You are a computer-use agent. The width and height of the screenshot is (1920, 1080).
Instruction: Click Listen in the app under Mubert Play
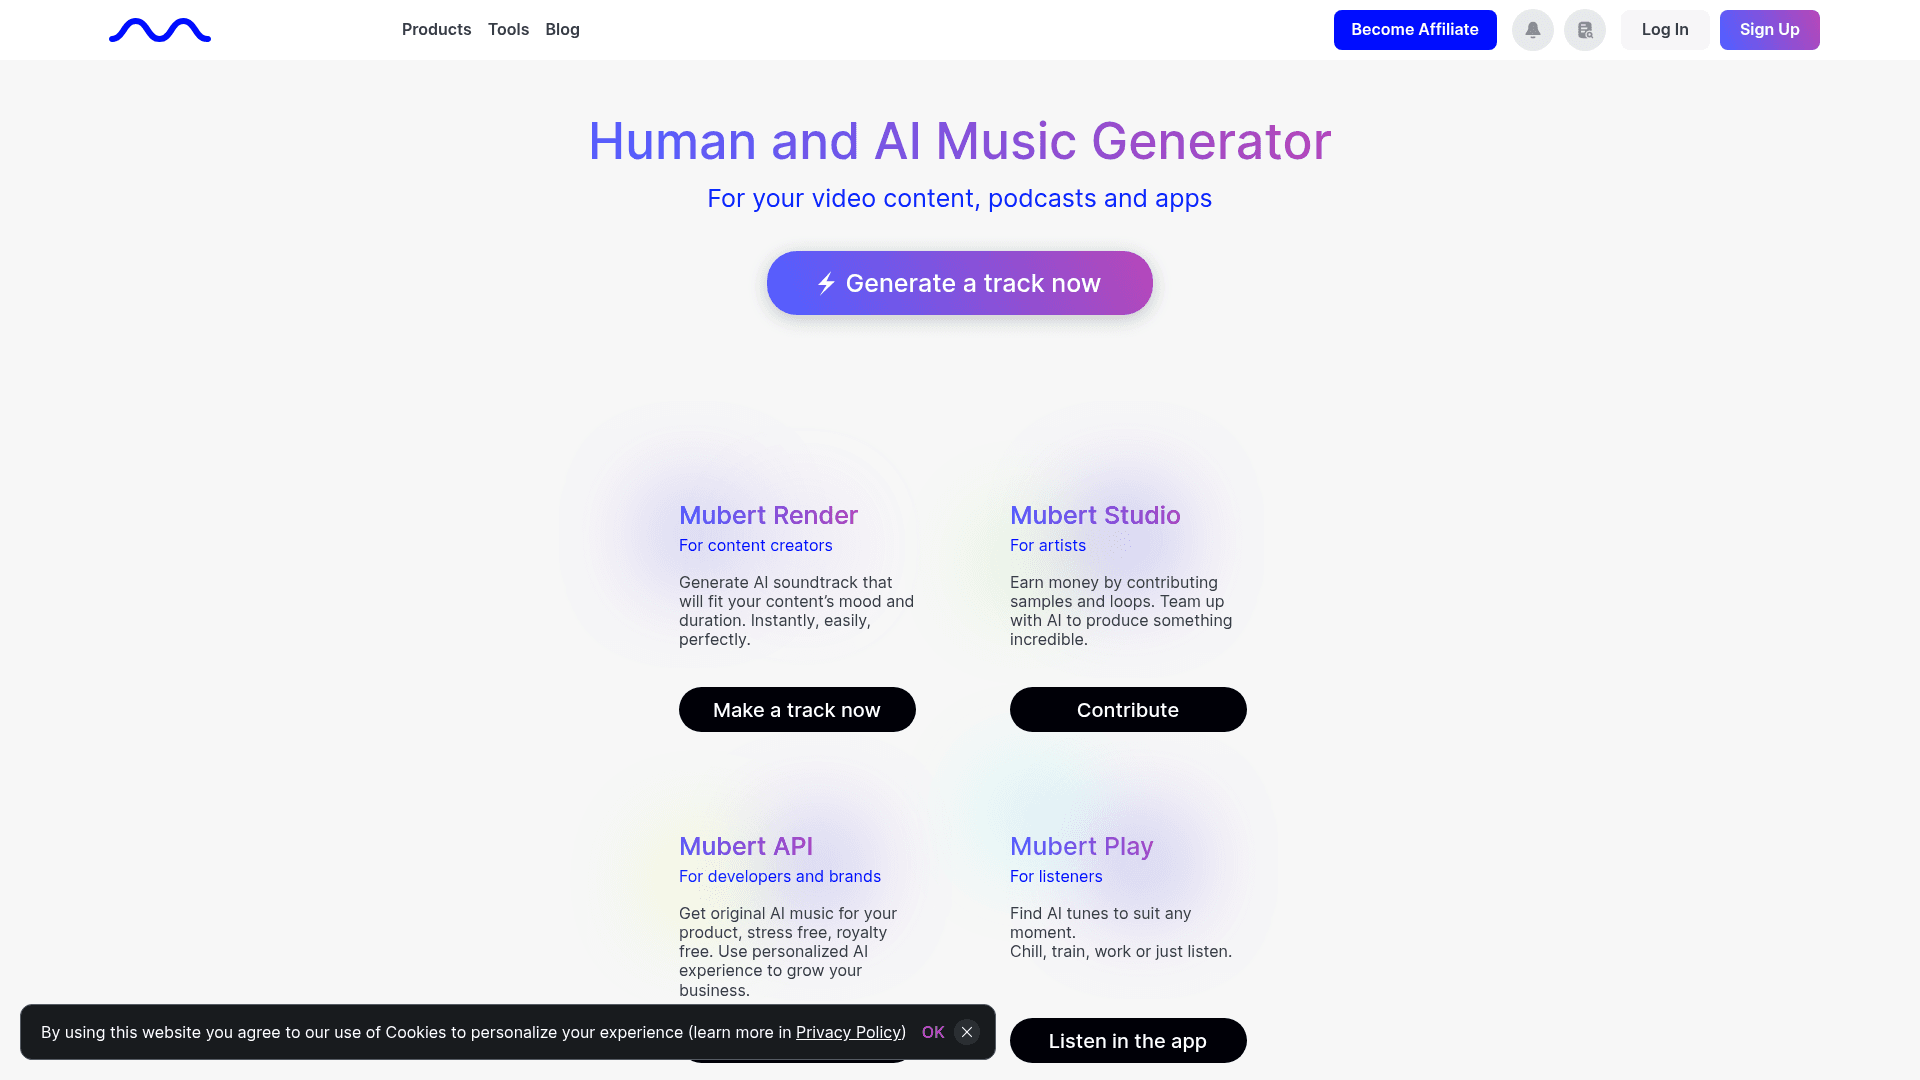pyautogui.click(x=1128, y=1040)
